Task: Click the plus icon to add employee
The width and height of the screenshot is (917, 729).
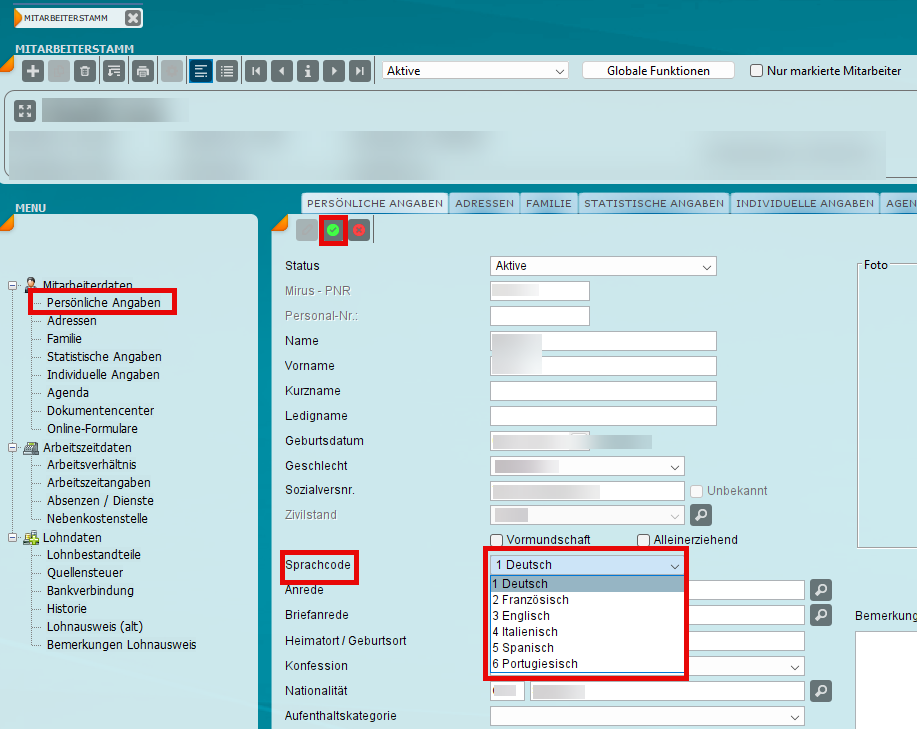Action: [x=33, y=71]
